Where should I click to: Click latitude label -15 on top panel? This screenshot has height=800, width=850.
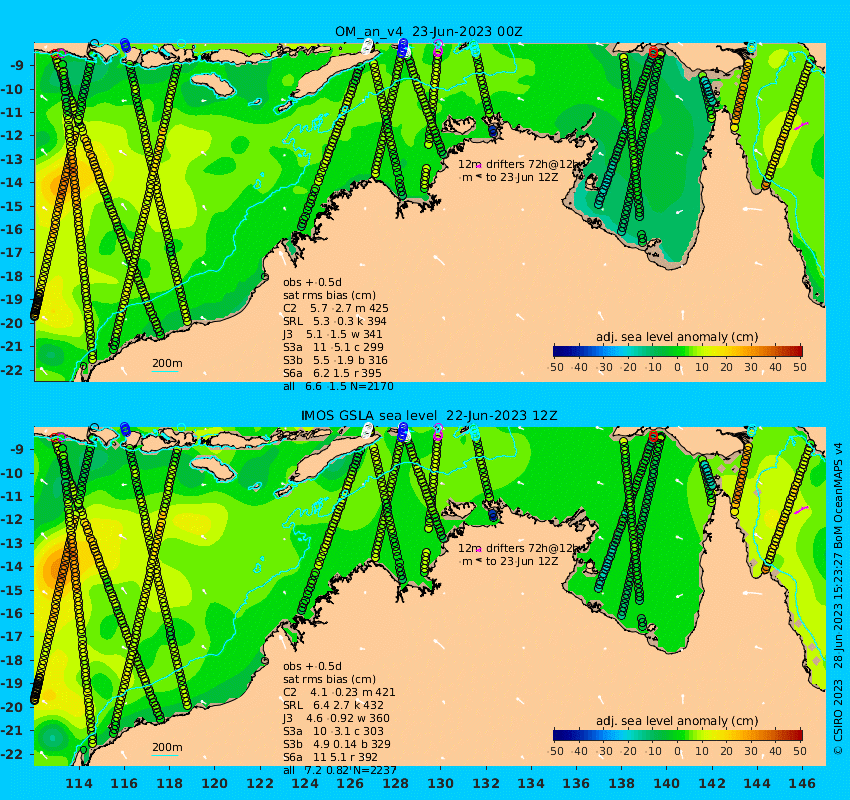pos(12,206)
